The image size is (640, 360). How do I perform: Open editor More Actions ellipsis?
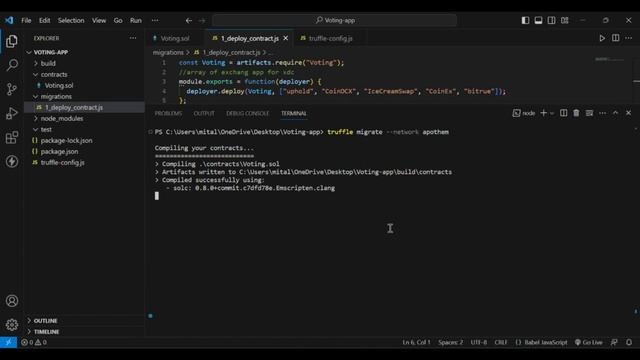(x=629, y=38)
